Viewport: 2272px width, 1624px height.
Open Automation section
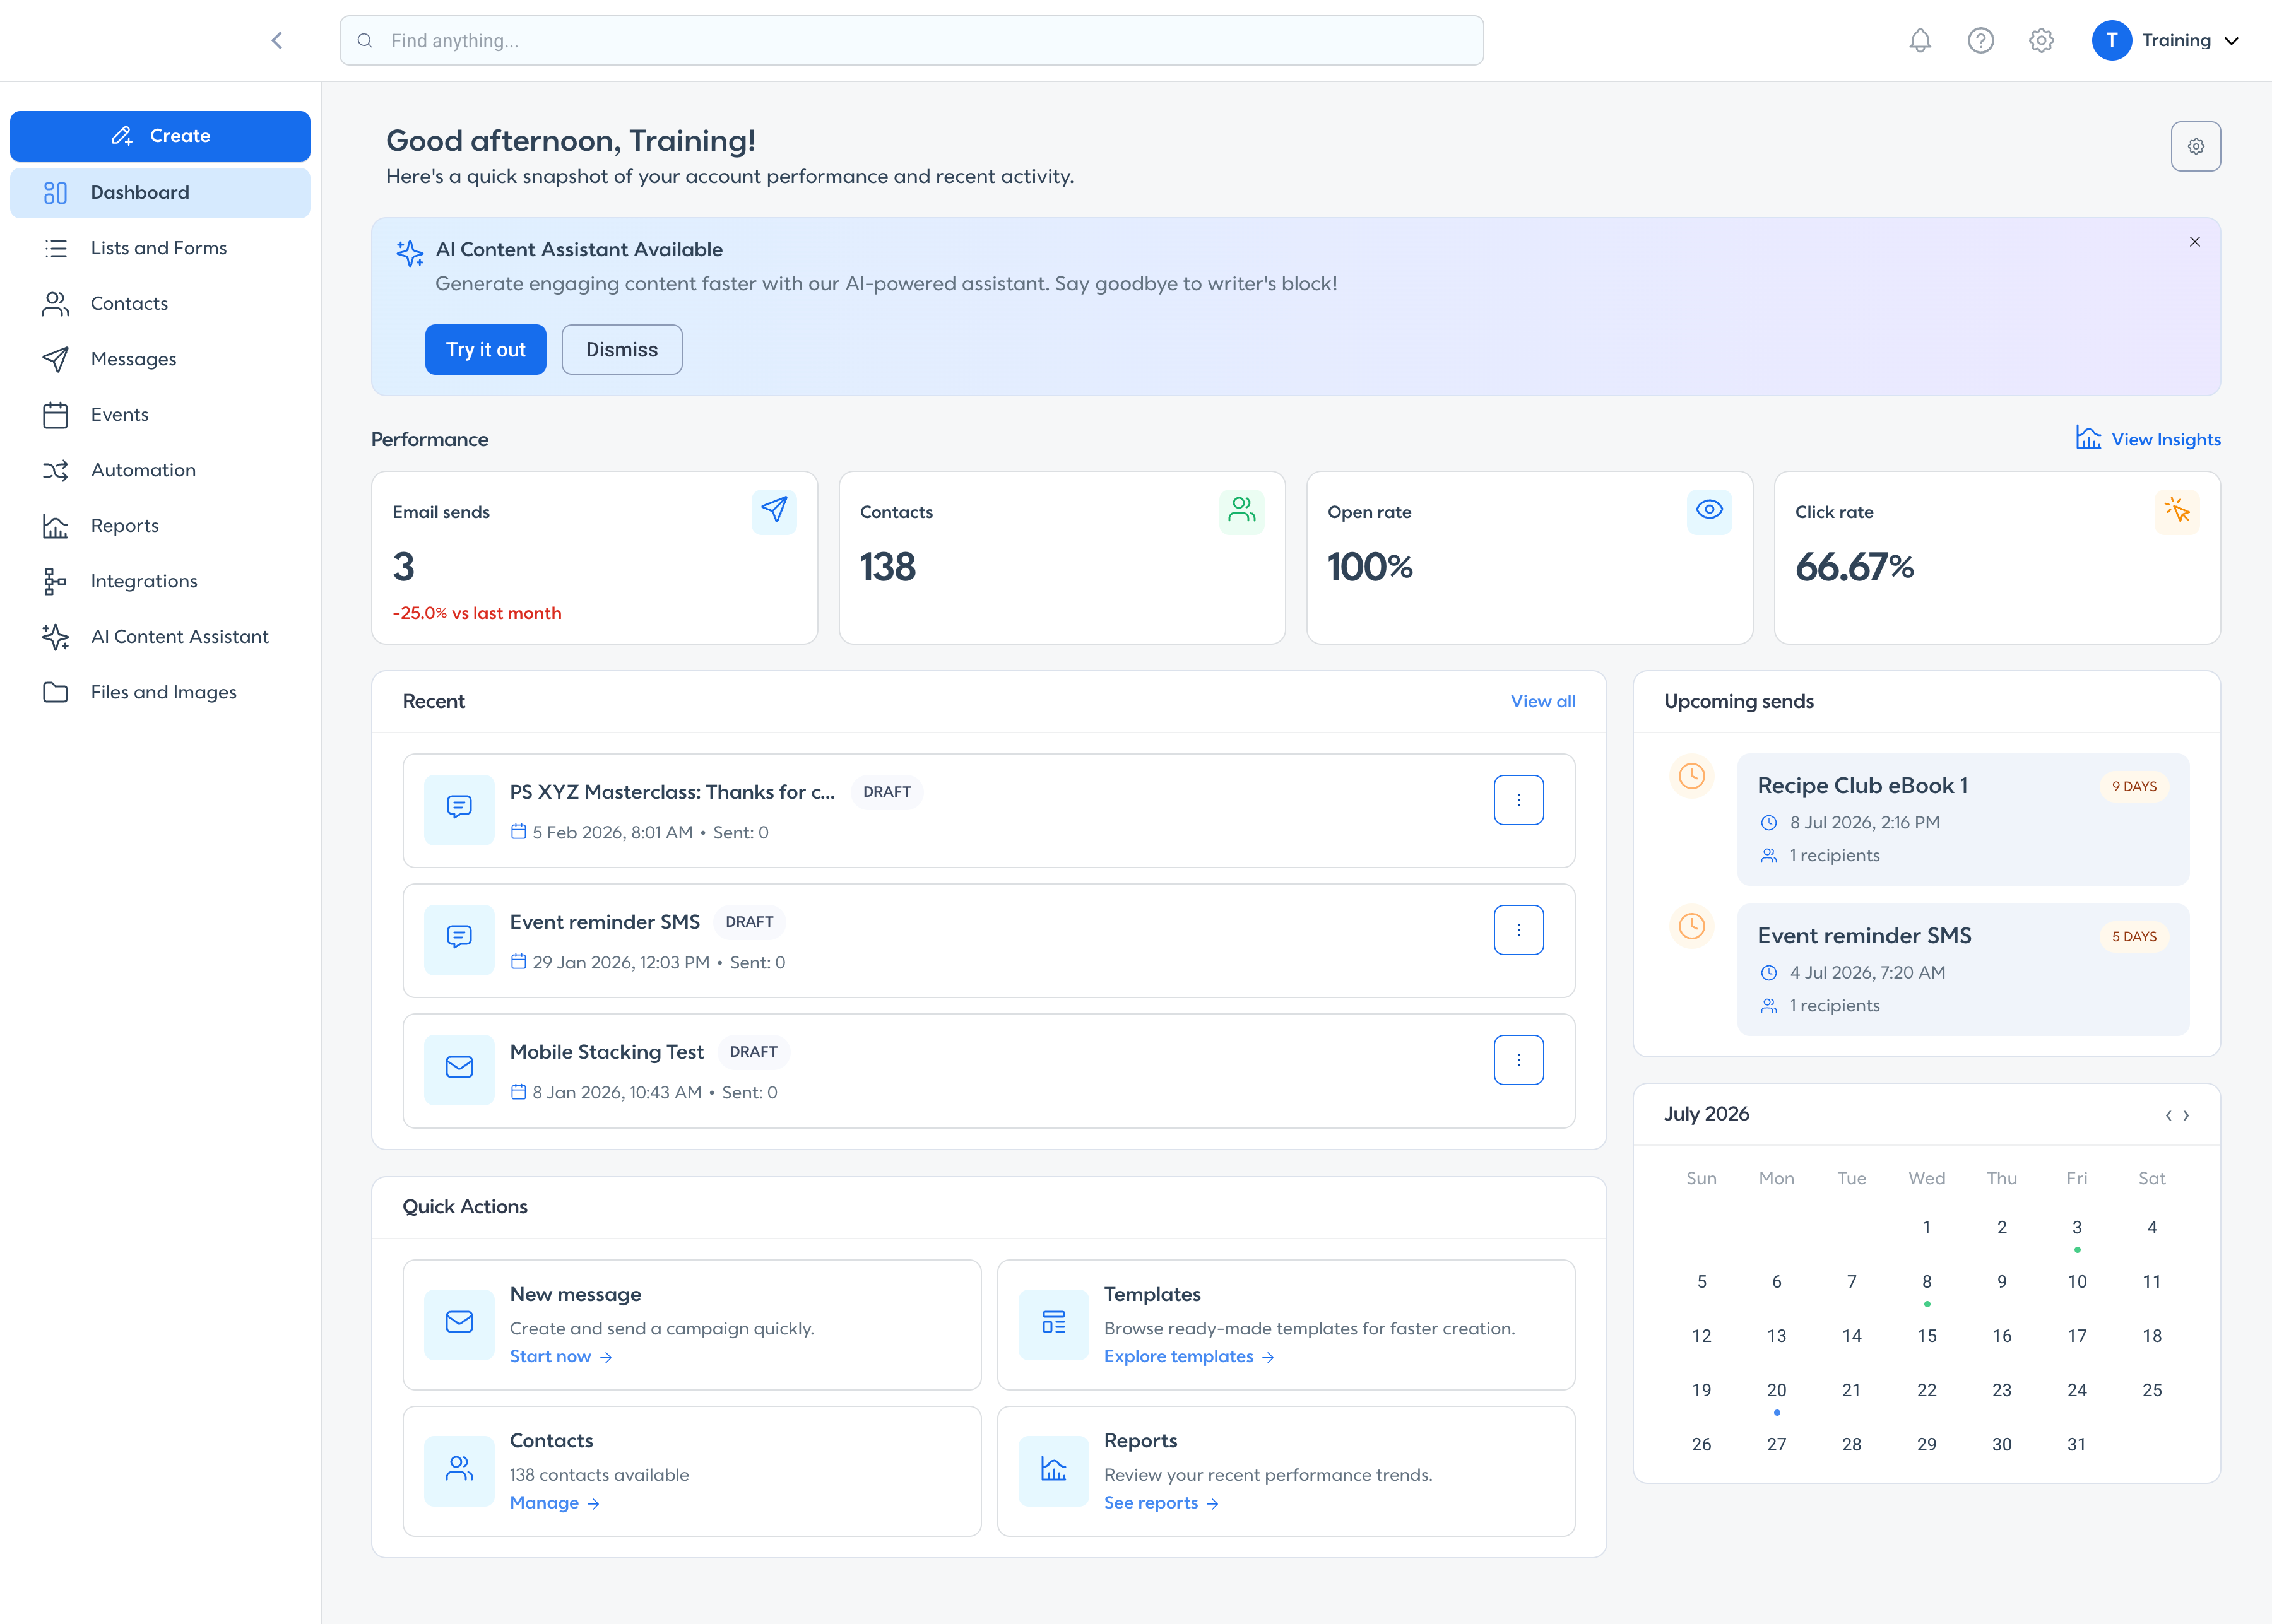[x=160, y=470]
